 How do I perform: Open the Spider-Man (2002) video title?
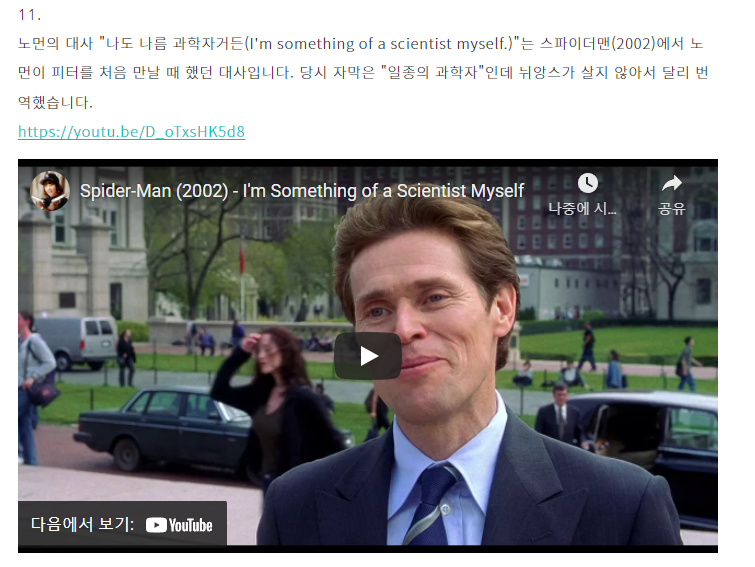[x=302, y=191]
